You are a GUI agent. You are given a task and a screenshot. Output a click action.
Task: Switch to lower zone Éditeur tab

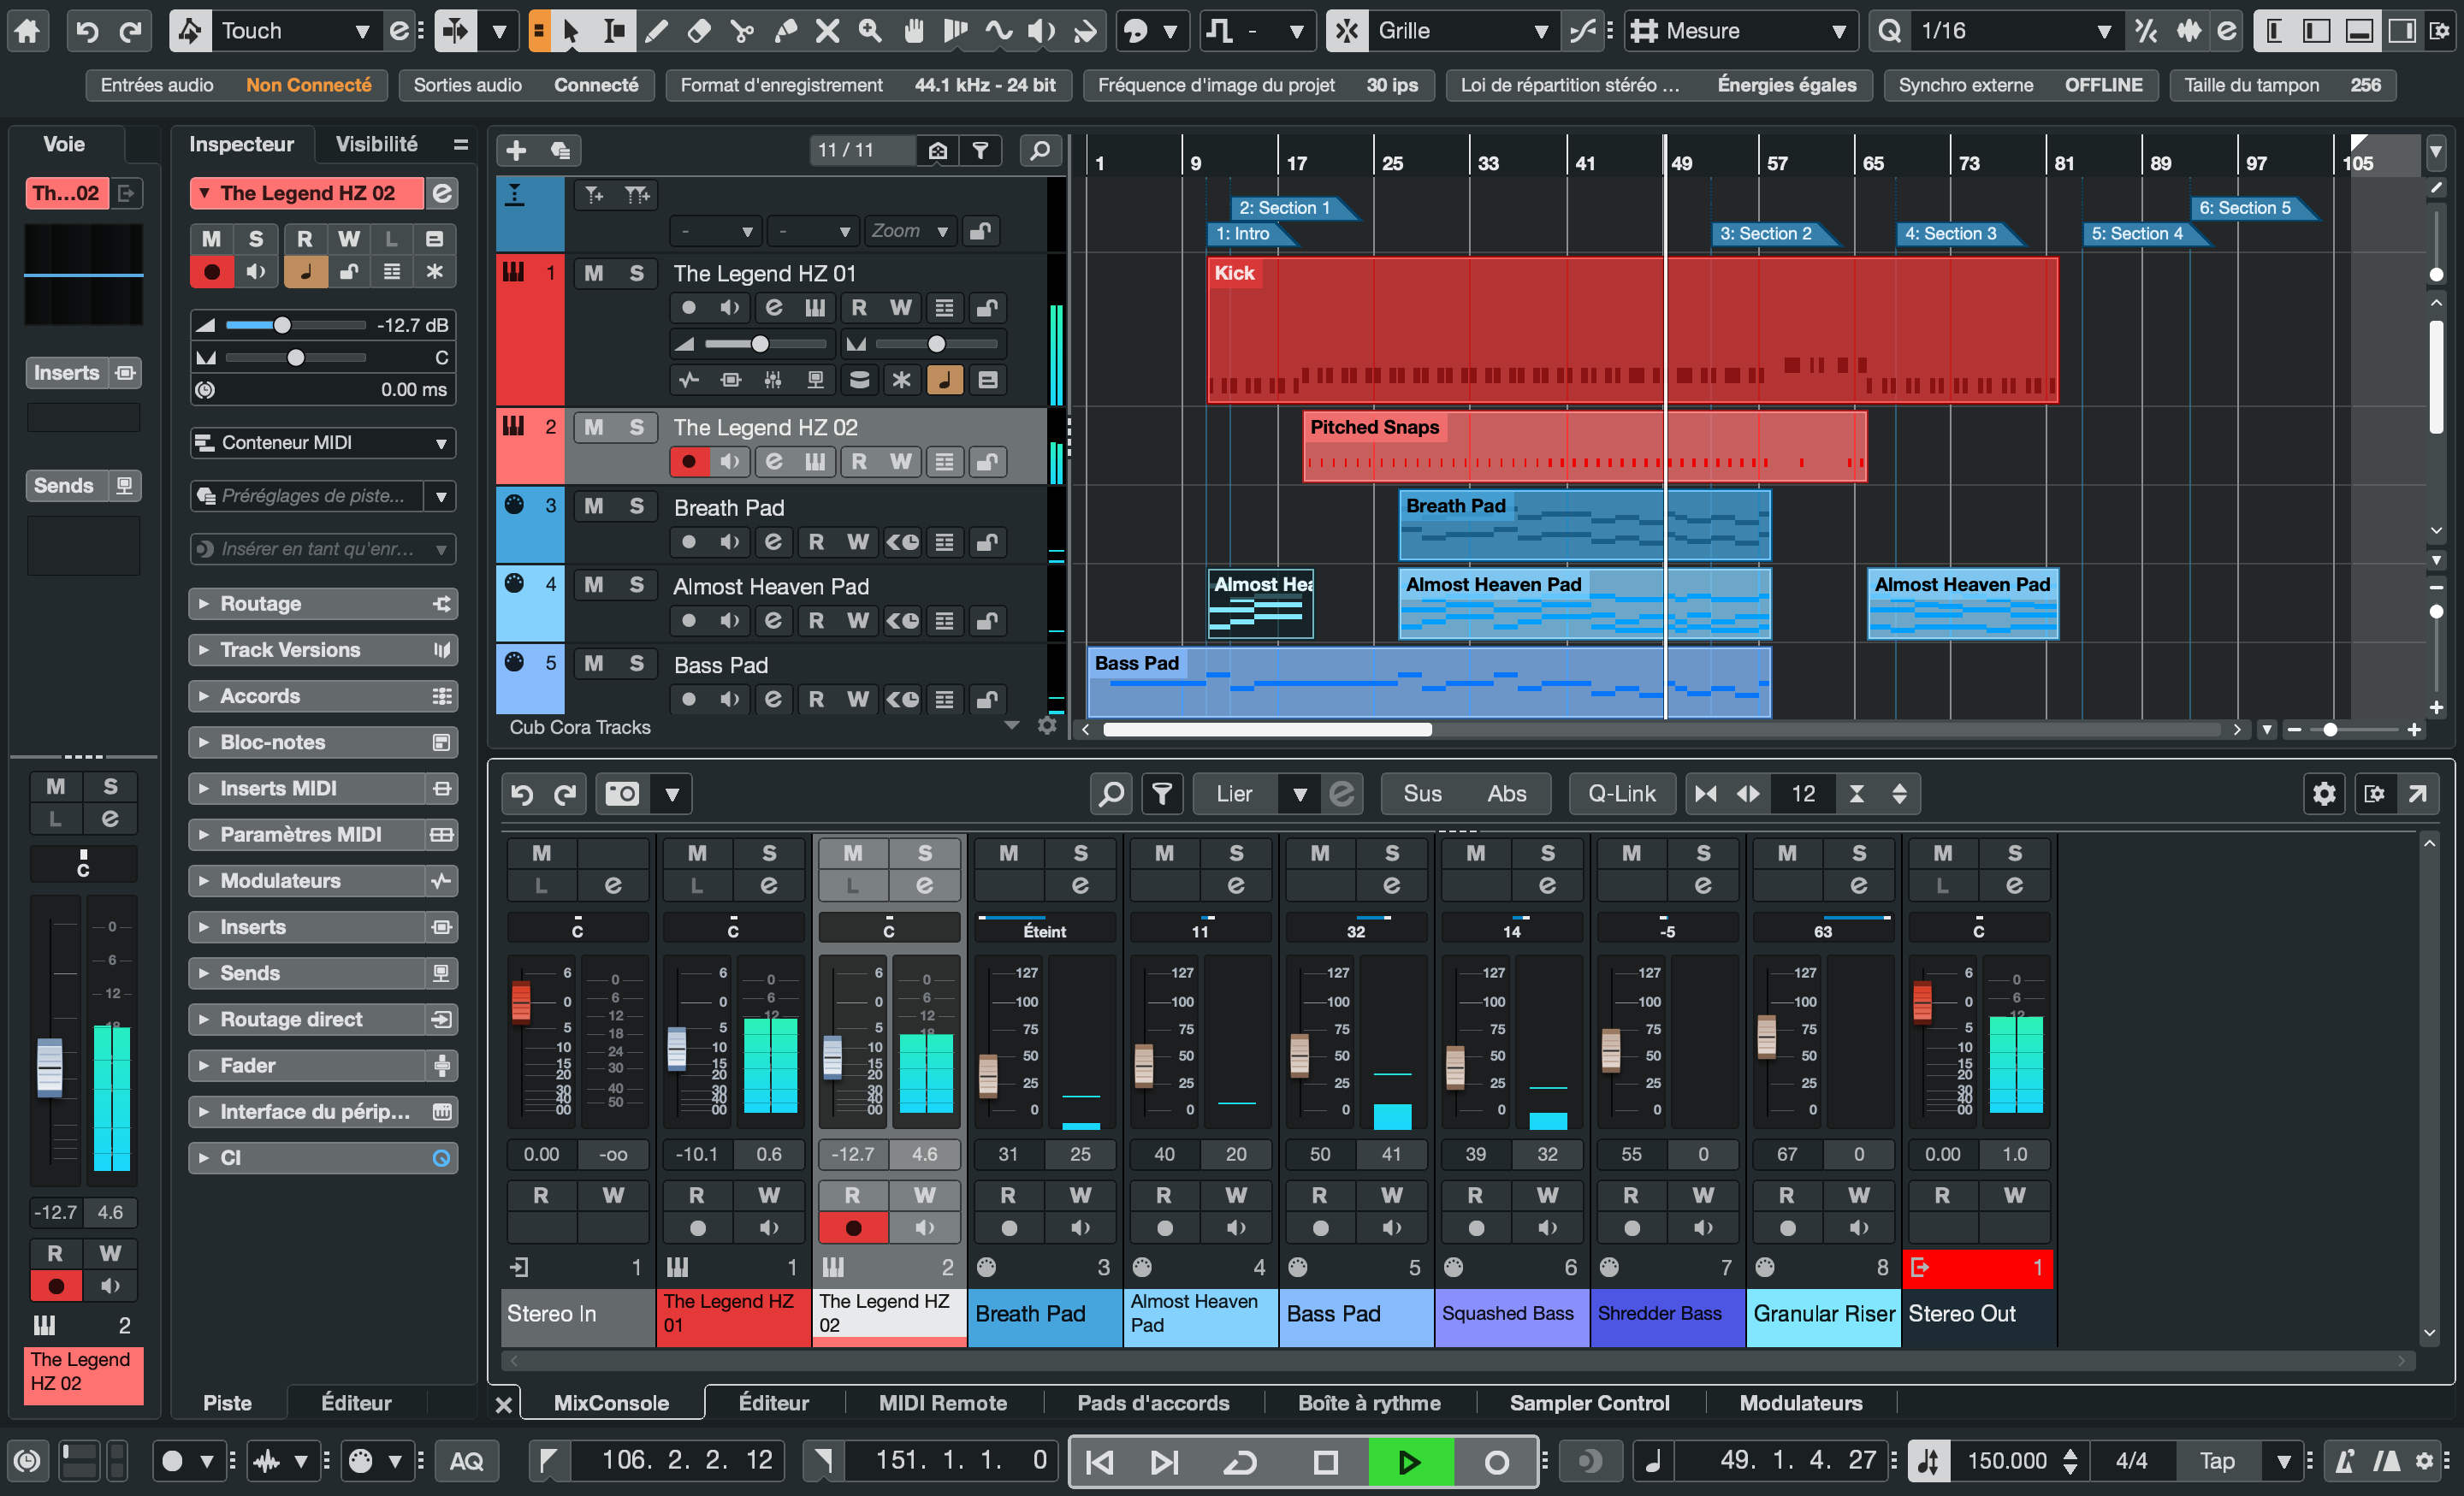(x=773, y=1403)
